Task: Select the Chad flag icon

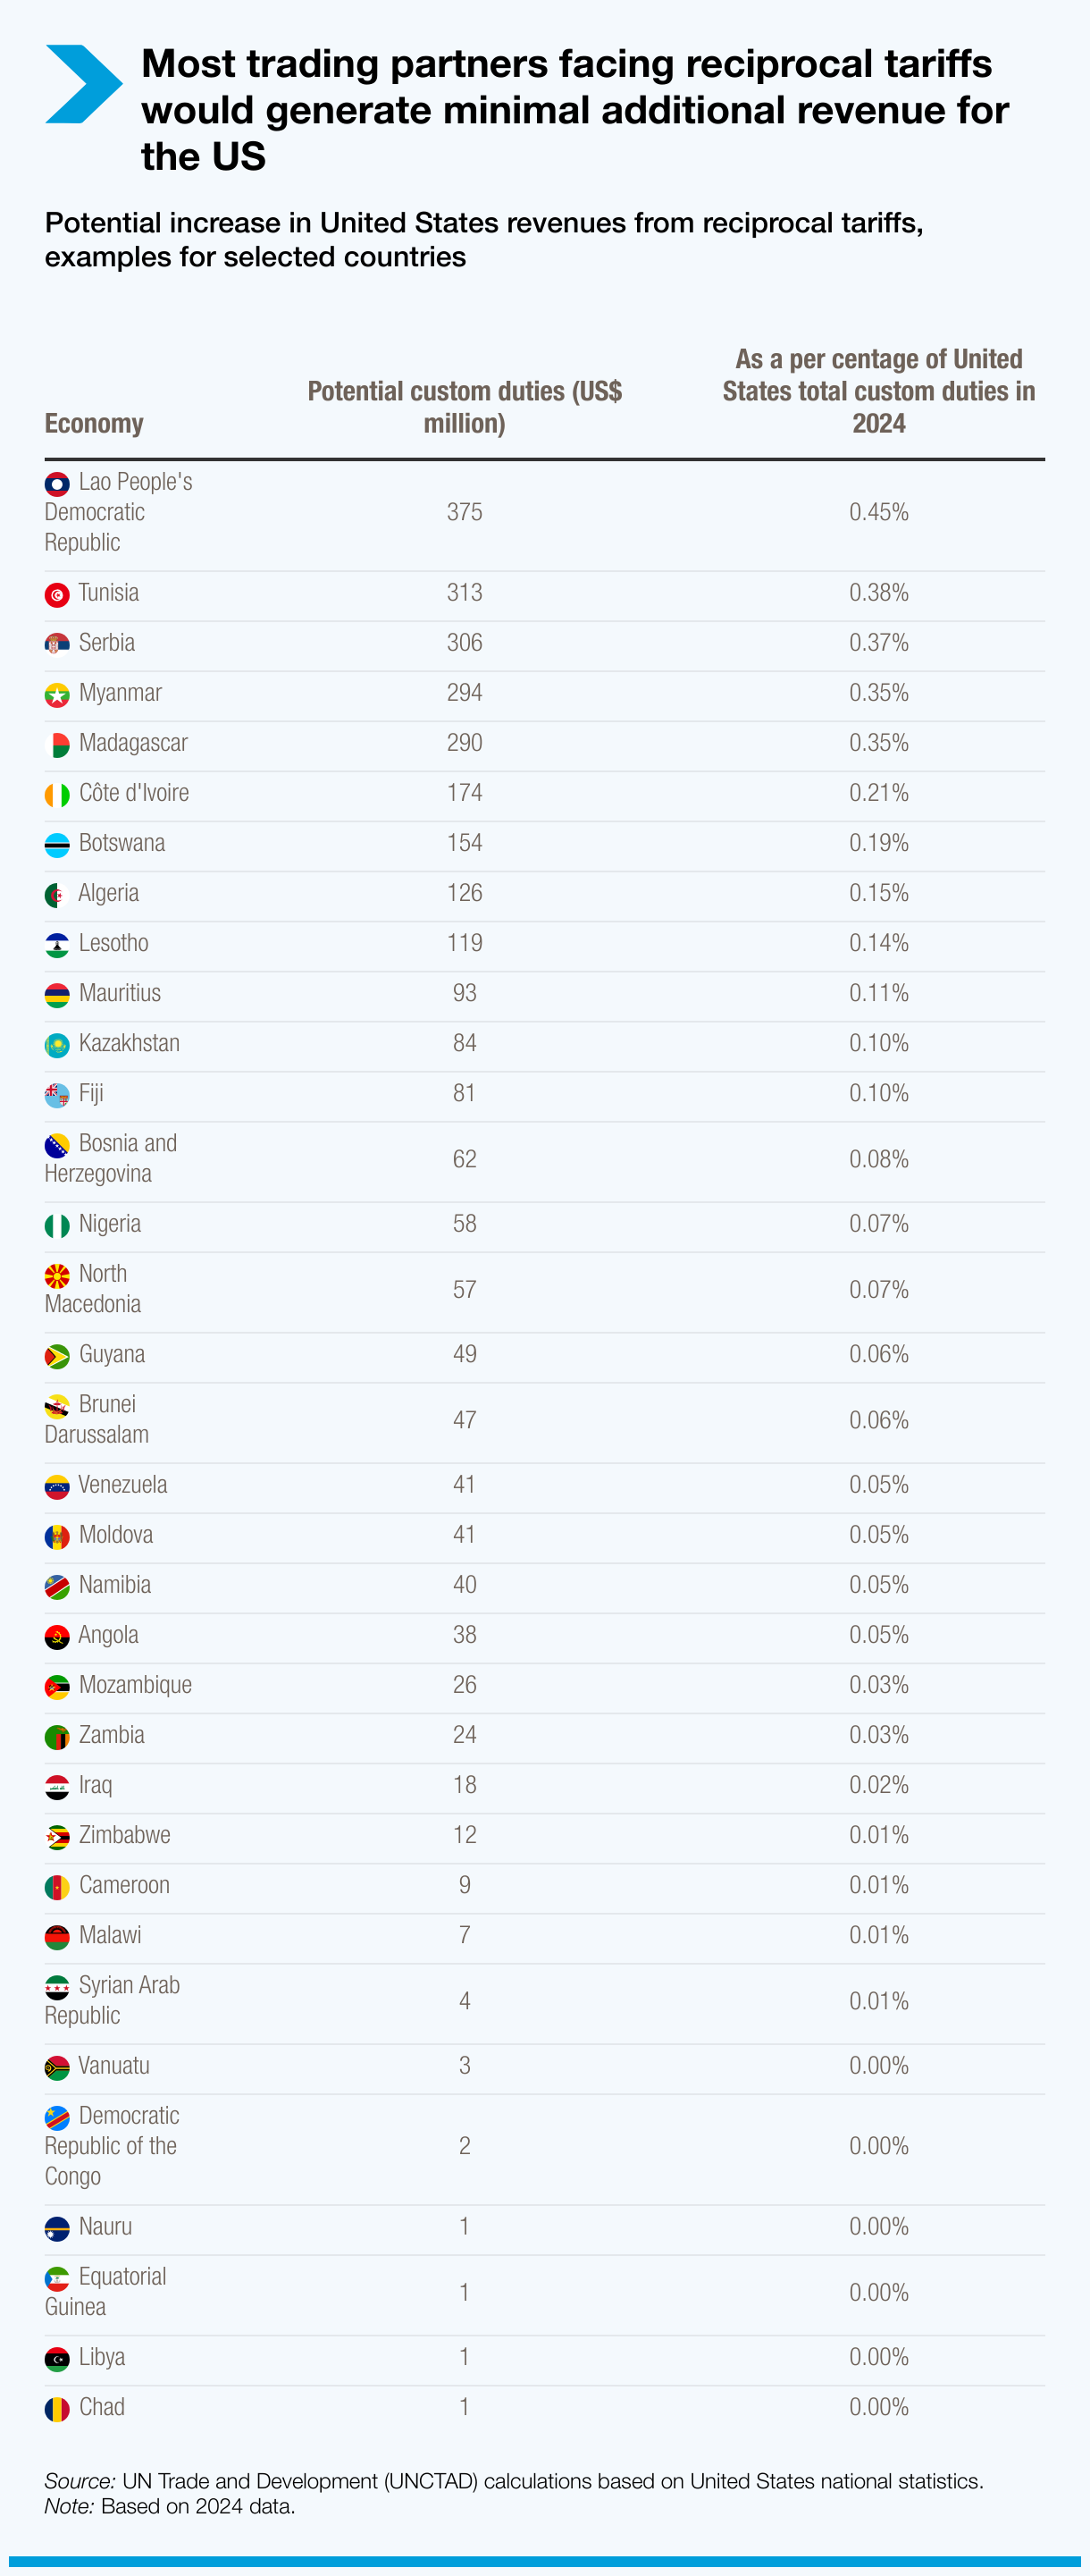Action: pos(57,2409)
